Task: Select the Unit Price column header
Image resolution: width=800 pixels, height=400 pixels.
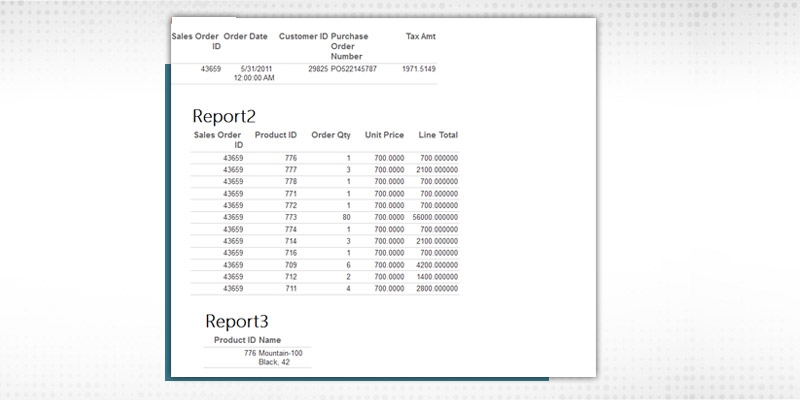Action: coord(384,134)
